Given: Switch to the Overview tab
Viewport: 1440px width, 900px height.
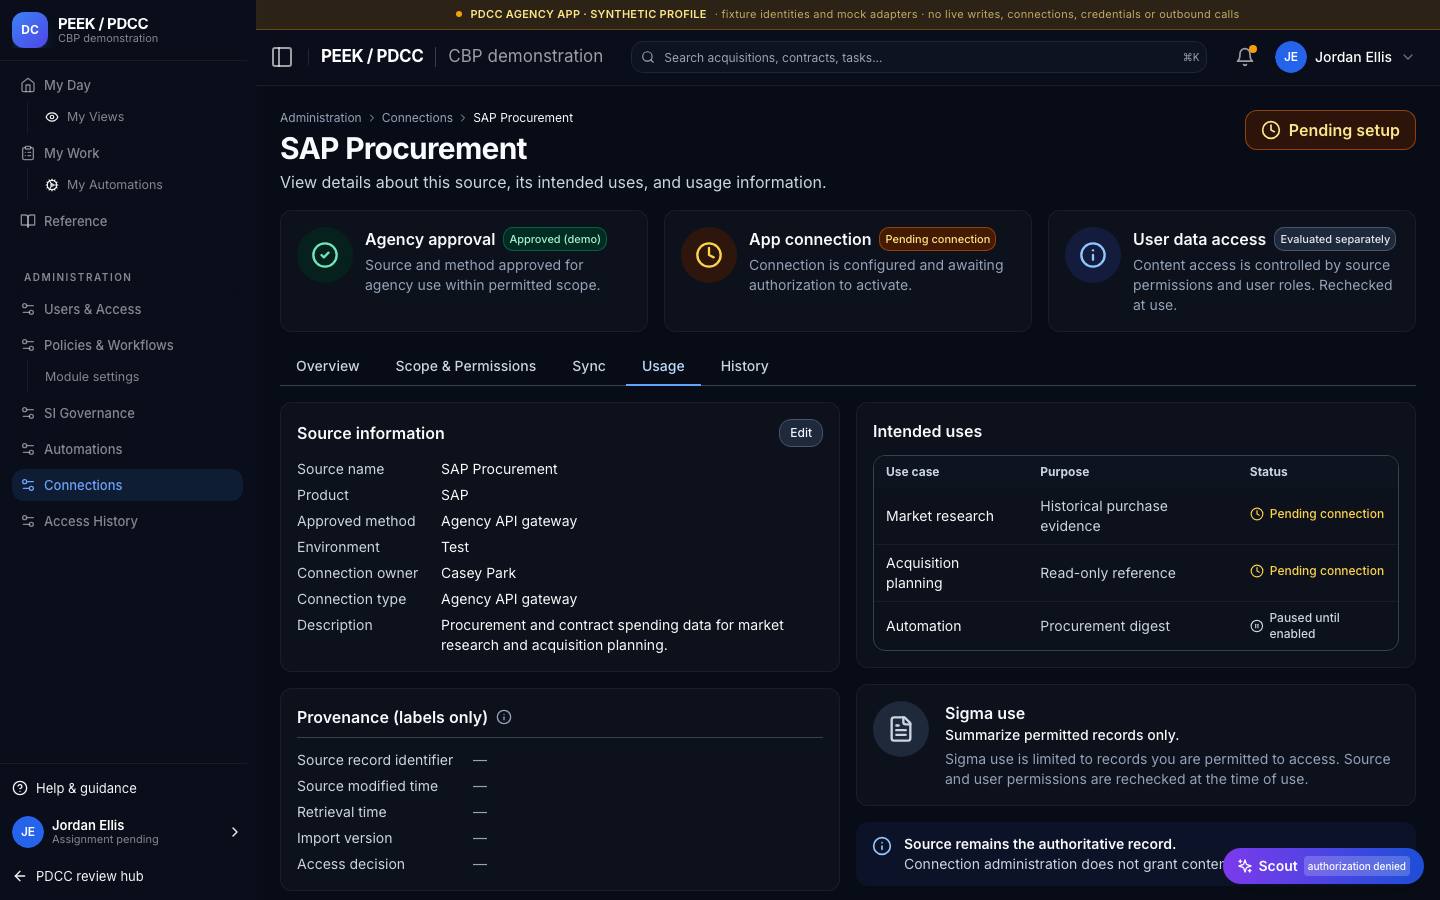Looking at the screenshot, I should click(x=327, y=366).
